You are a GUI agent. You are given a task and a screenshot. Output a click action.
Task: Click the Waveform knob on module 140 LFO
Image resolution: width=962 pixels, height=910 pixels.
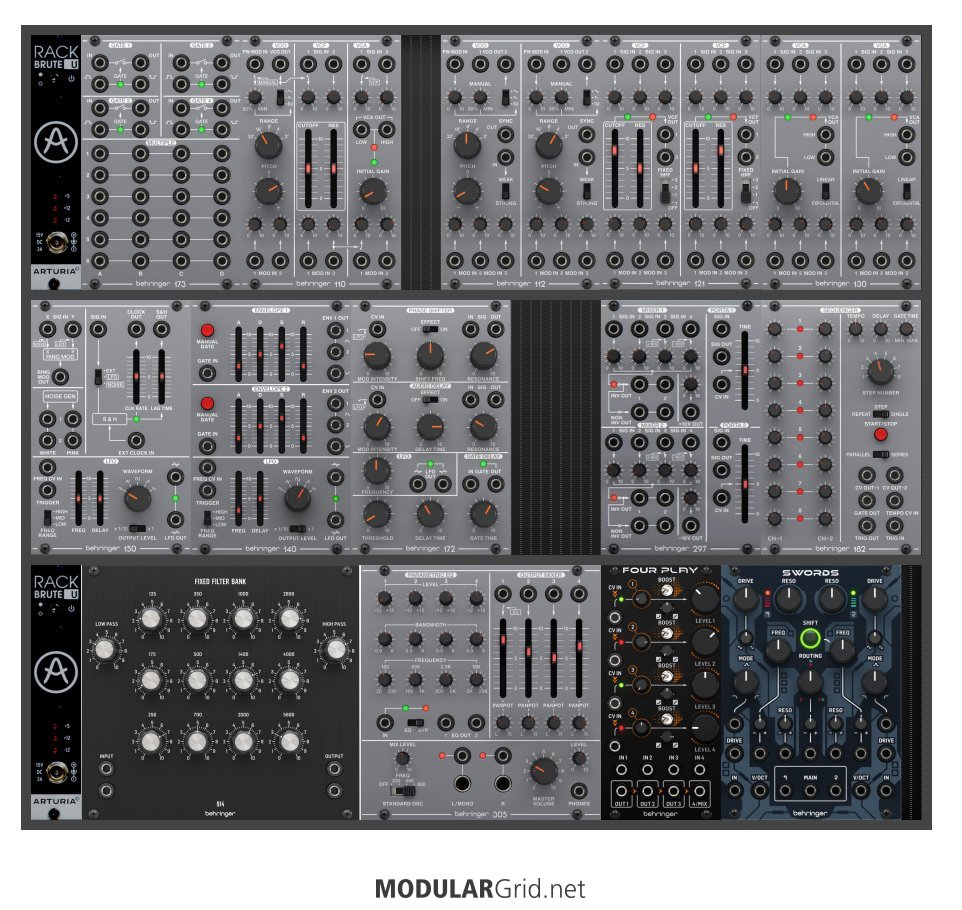(298, 498)
